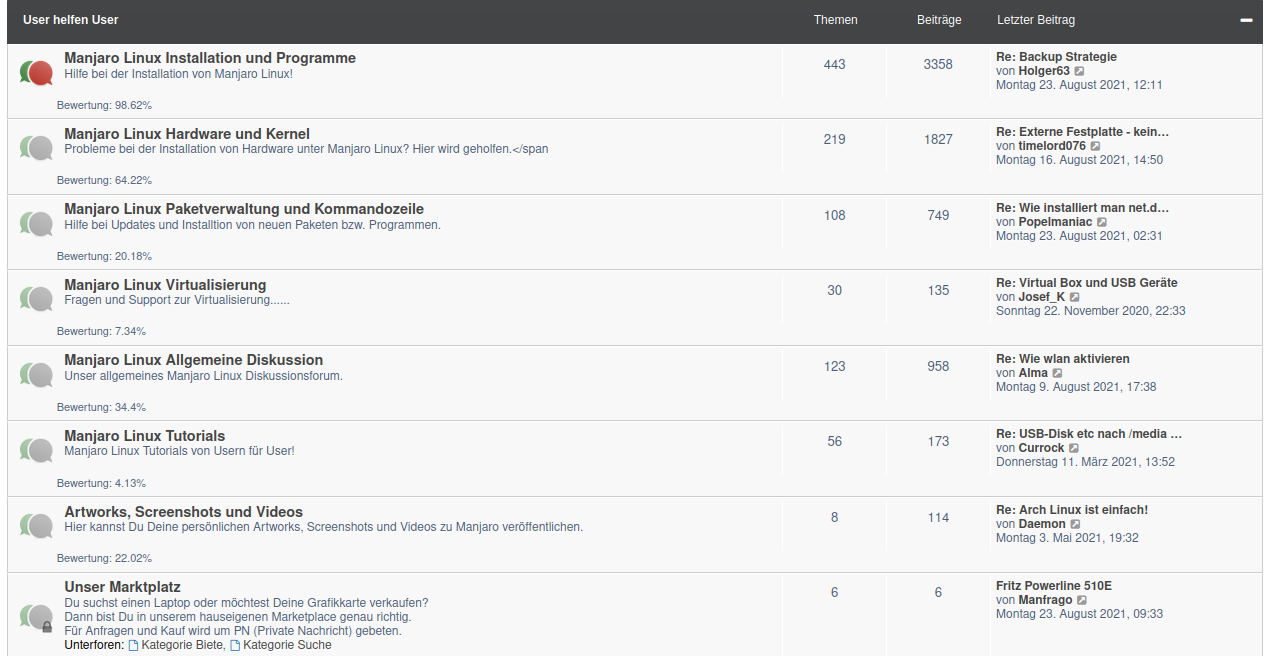Open Artworks, Screenshots und Videos forum
This screenshot has width=1272, height=656.
point(184,512)
